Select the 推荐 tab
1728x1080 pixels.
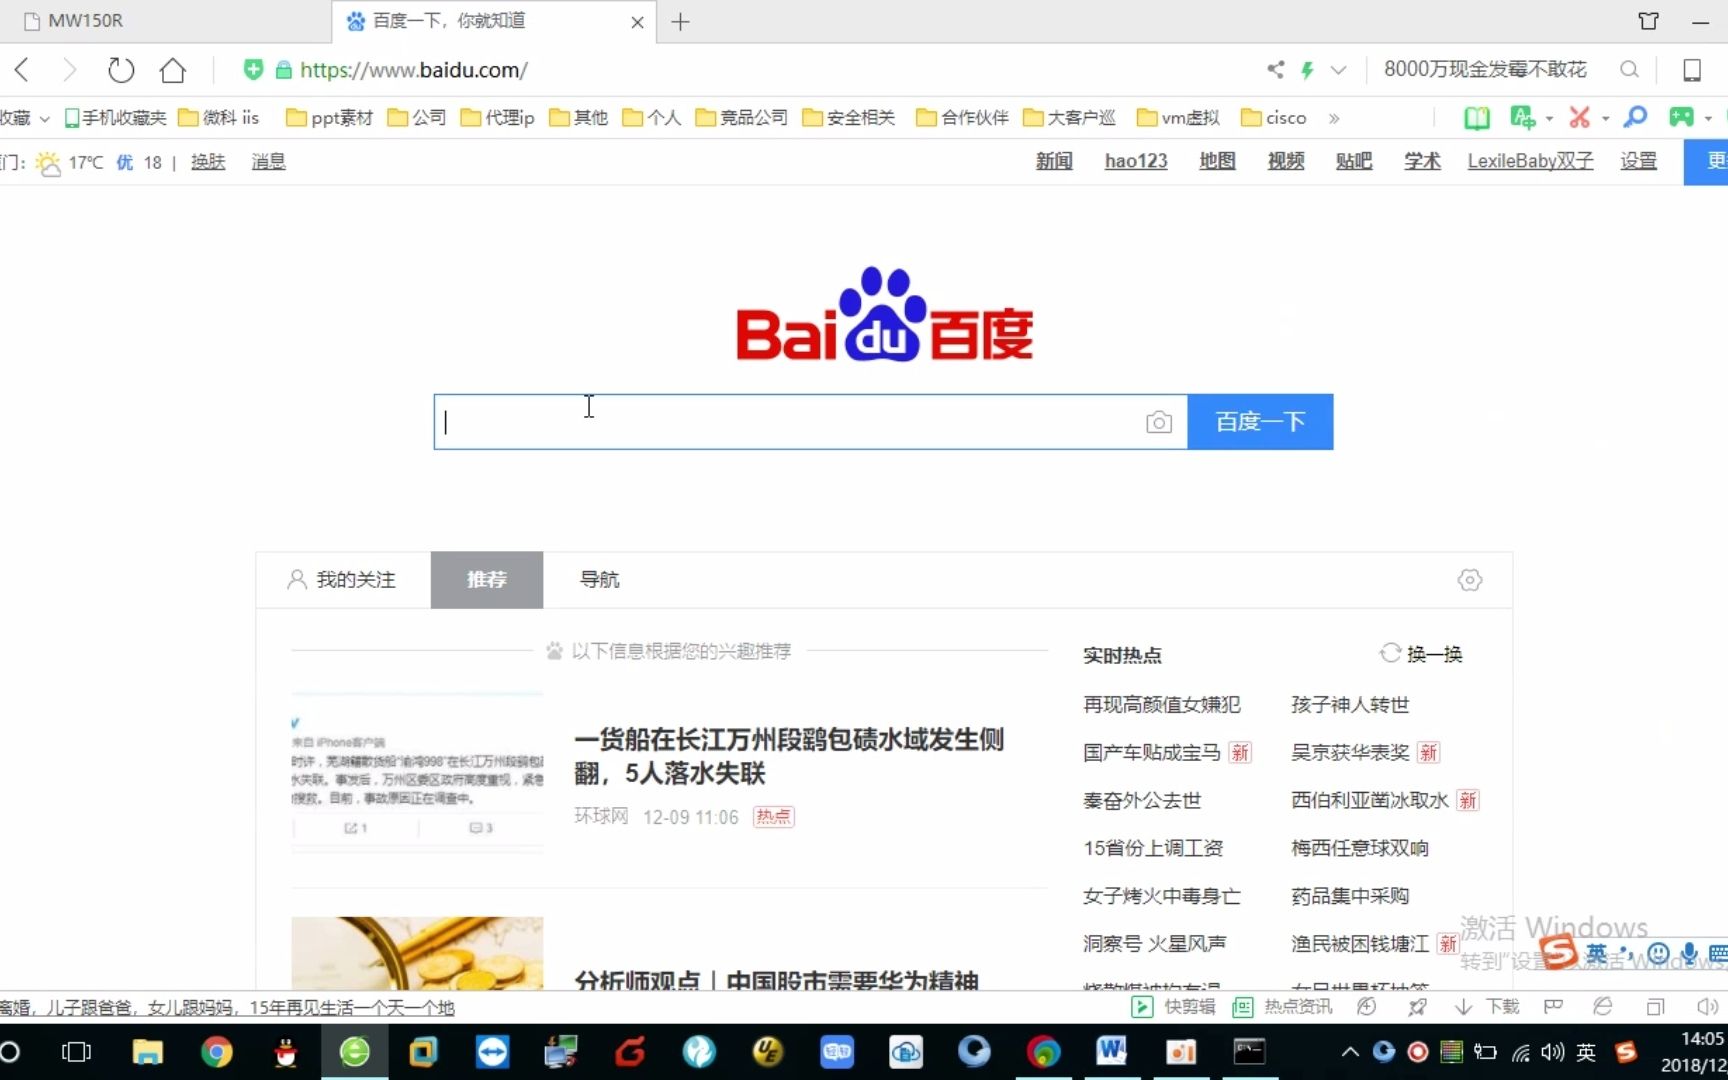pyautogui.click(x=487, y=580)
